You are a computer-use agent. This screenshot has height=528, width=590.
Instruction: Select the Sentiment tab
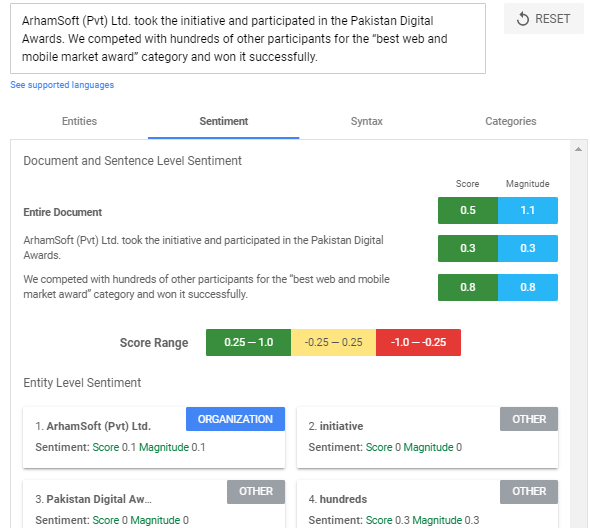click(x=224, y=121)
